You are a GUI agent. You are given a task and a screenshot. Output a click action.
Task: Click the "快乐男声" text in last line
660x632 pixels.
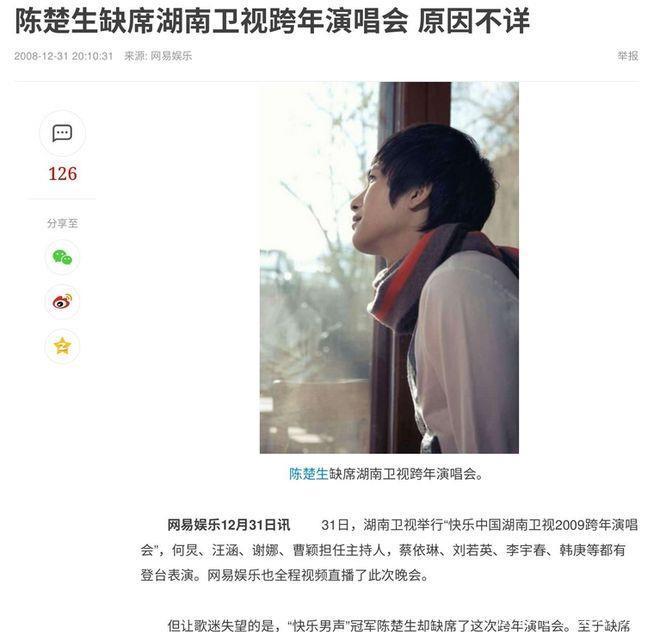pos(318,625)
